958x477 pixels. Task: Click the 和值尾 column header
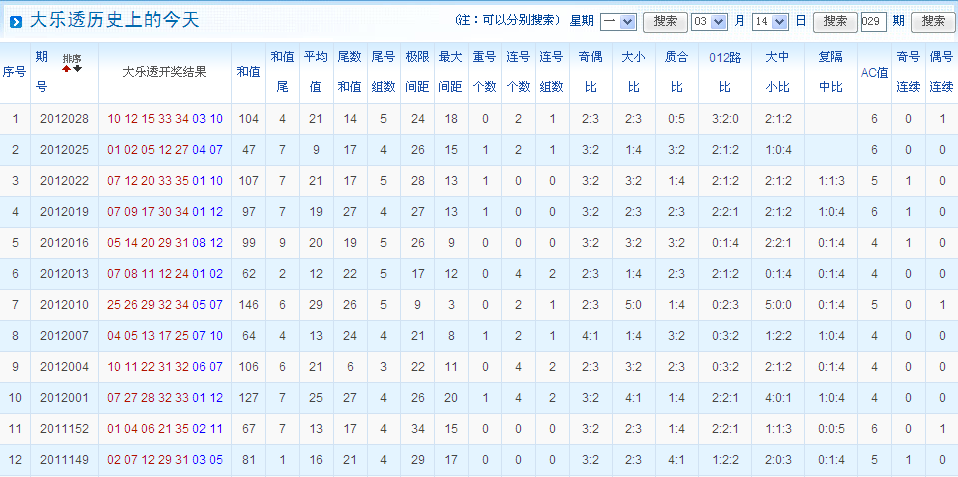point(282,72)
